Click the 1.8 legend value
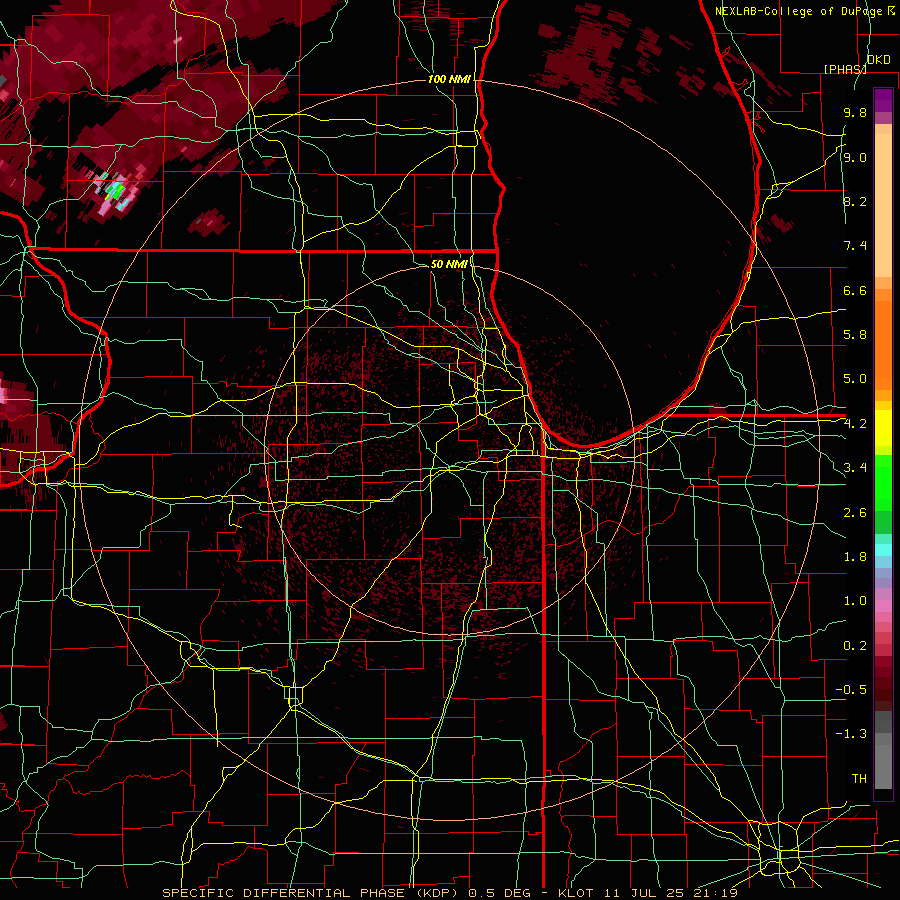The width and height of the screenshot is (900, 900). [x=855, y=557]
